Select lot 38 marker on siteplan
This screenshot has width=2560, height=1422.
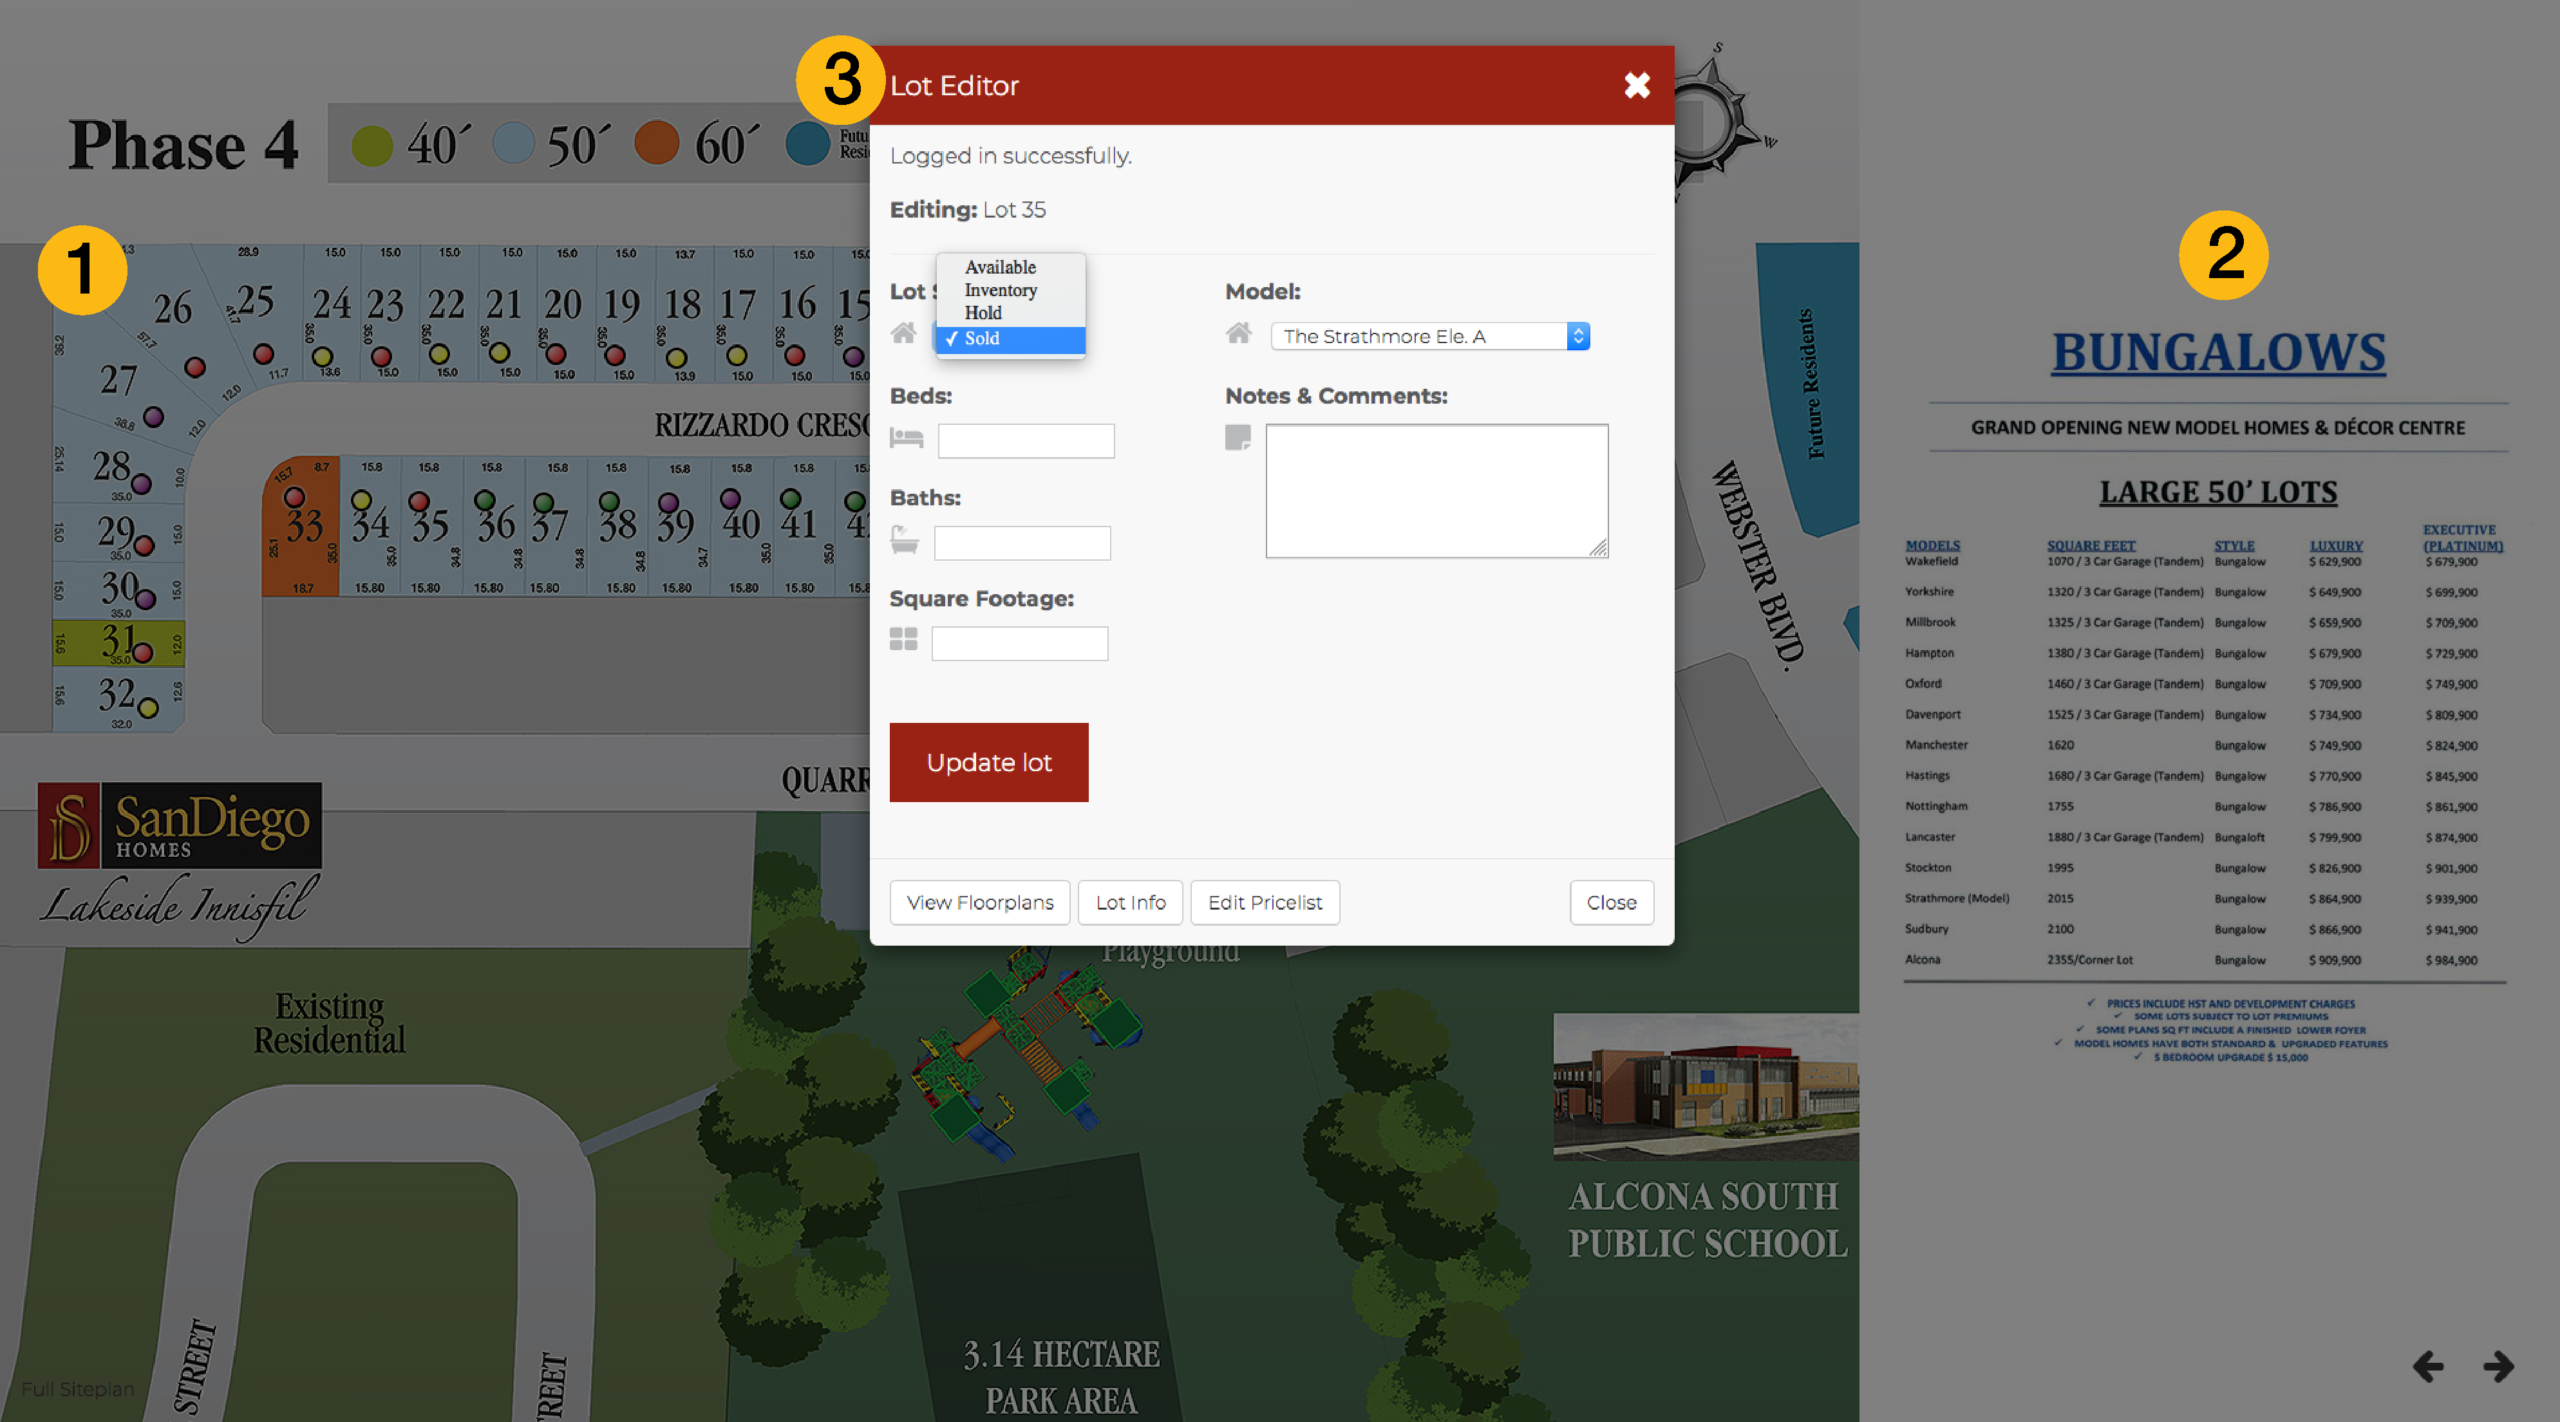click(x=608, y=500)
